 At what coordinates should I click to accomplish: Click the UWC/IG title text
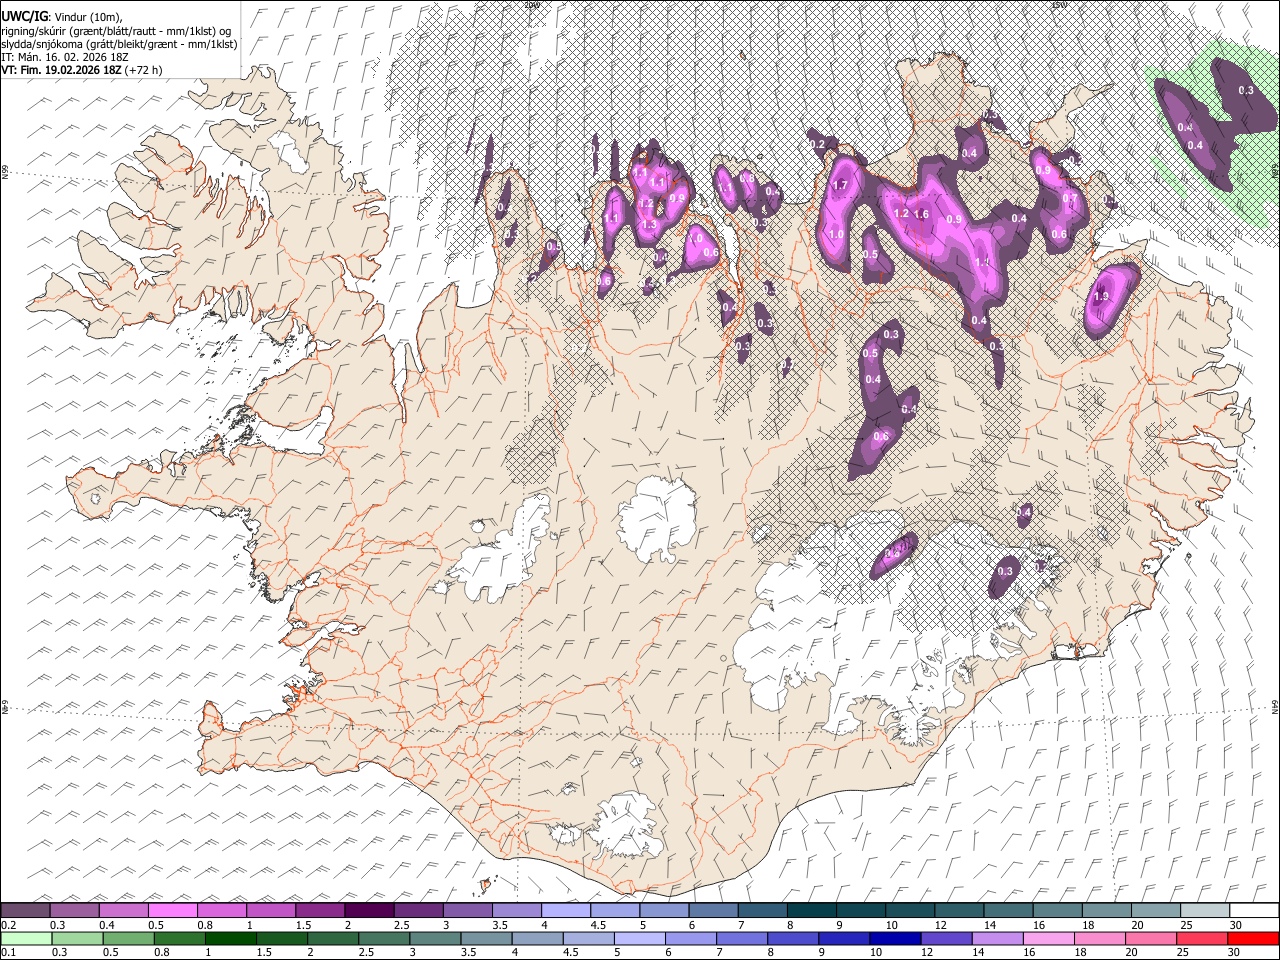23,17
